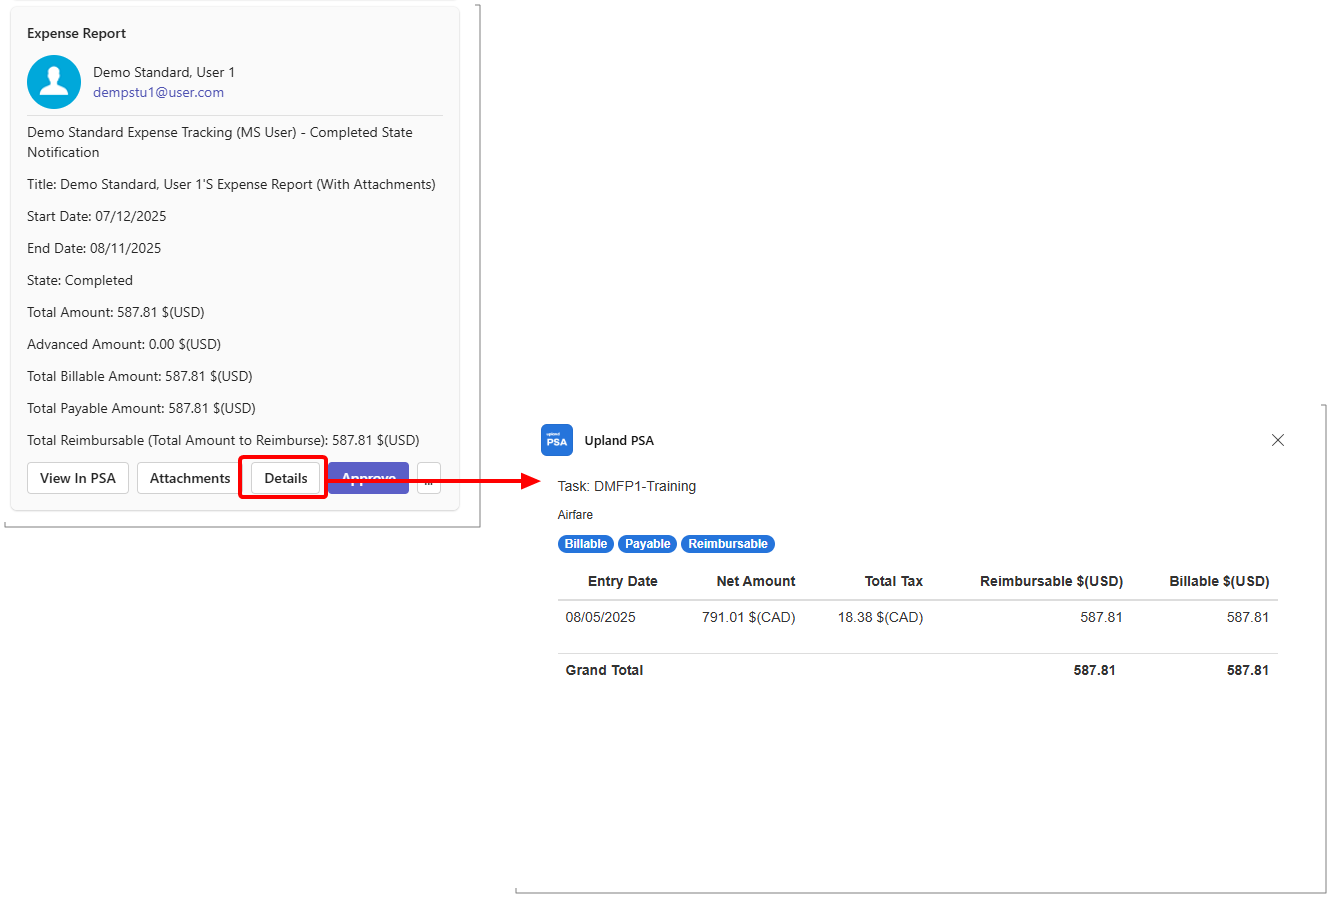Click the Upland PSA app logo icon
The image size is (1338, 905).
(556, 440)
